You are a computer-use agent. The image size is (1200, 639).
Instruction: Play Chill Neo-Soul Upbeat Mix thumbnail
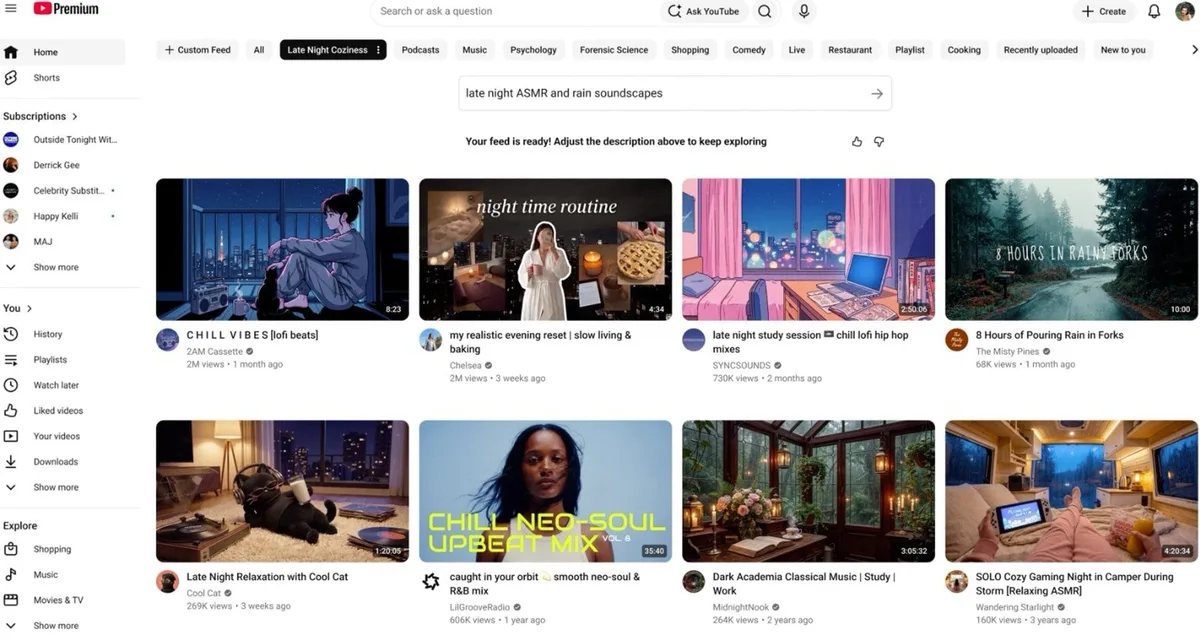tap(545, 491)
